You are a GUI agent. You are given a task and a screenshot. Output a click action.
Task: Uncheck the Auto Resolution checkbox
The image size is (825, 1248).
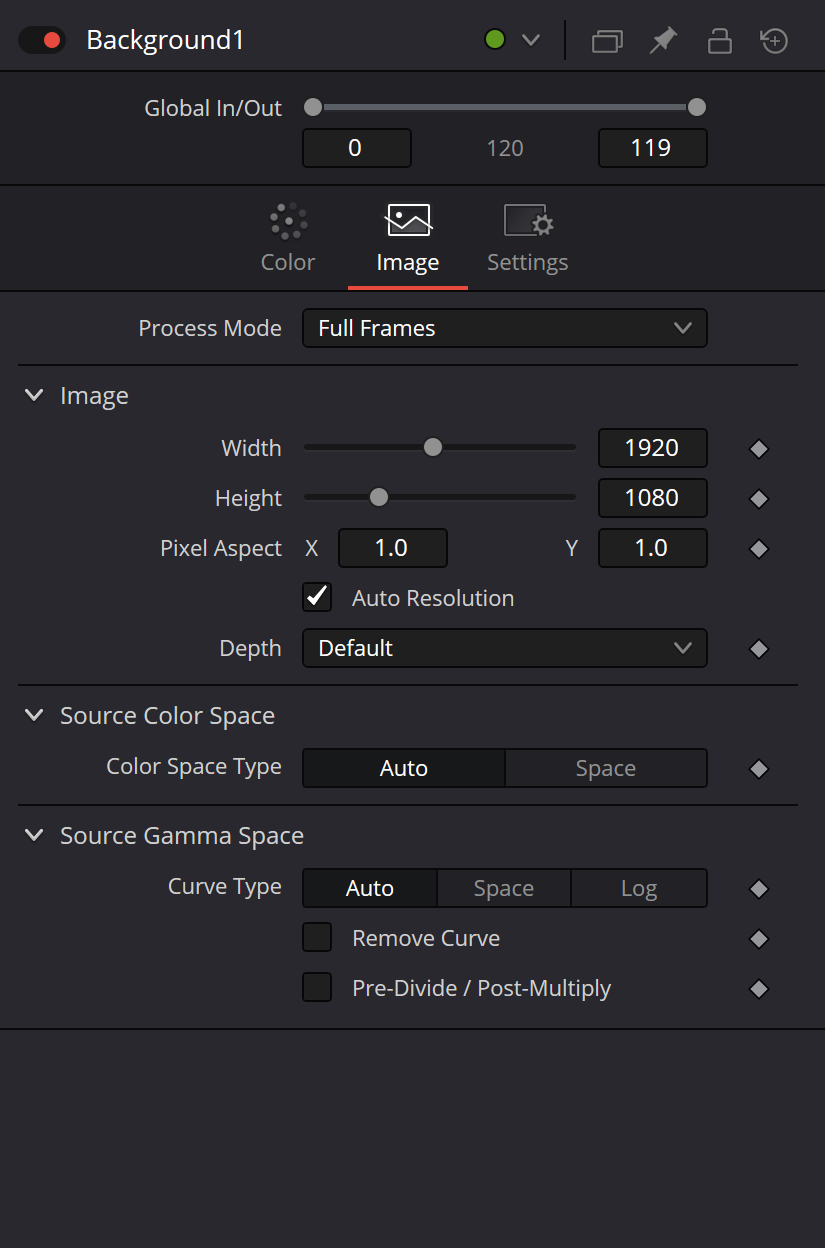click(x=317, y=598)
